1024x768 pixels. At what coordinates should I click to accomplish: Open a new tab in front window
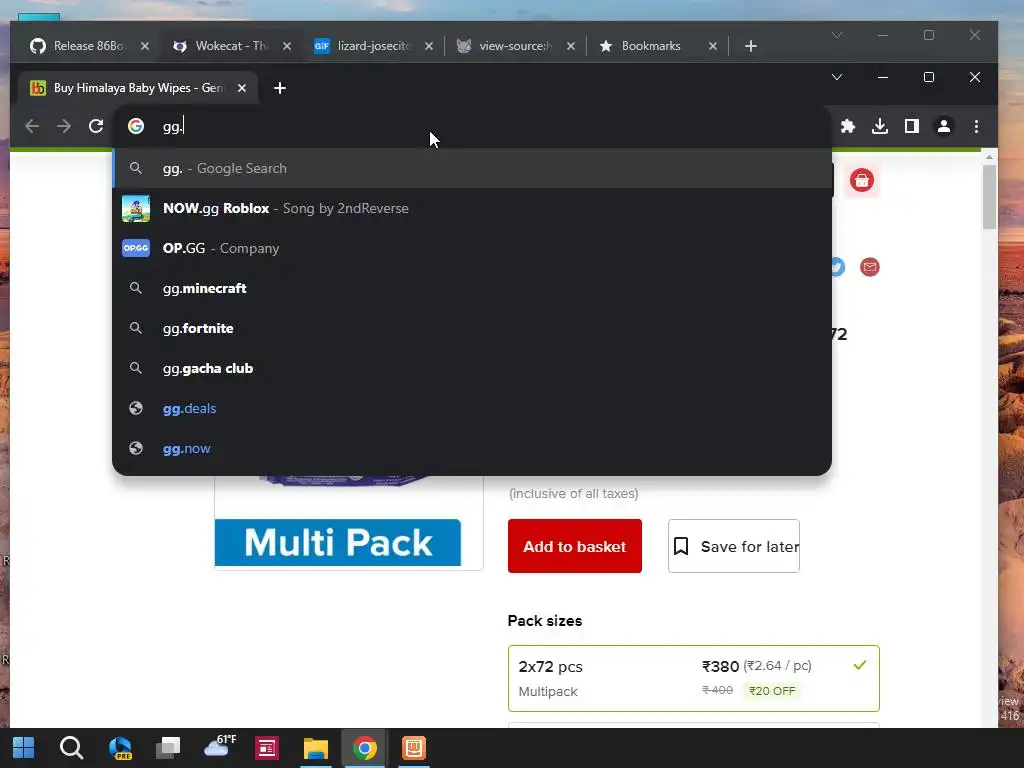[280, 88]
